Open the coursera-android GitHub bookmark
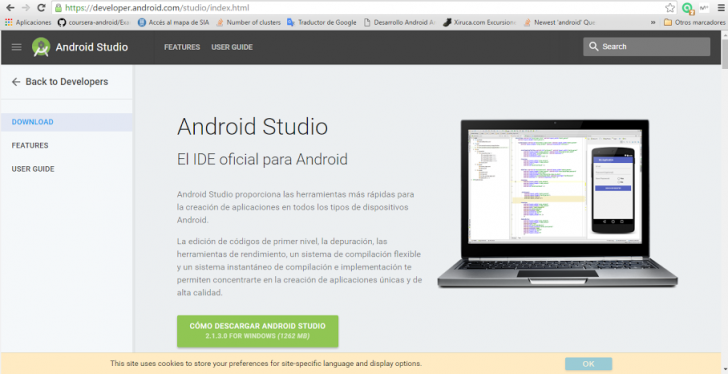This screenshot has height=374, width=728. coord(94,22)
